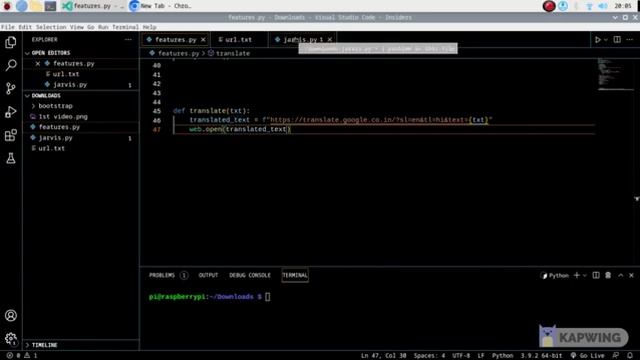Close features.py in Open Editors list
Viewport: 640px width, 360px height.
pos(38,64)
